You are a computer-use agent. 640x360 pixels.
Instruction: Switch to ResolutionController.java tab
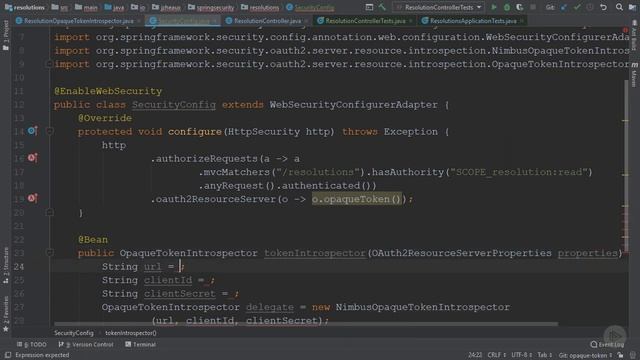267,21
